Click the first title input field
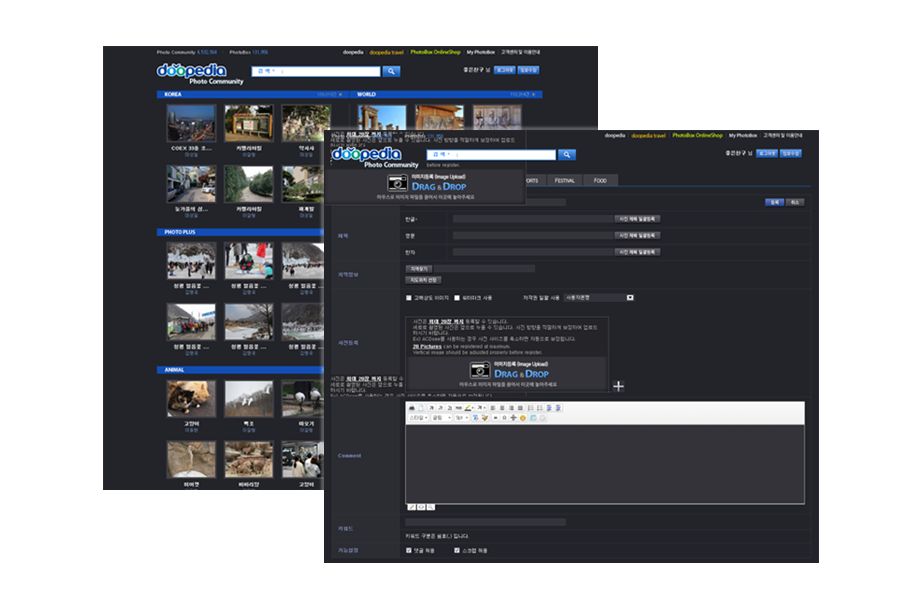Screen dimensions: 923x609 [533, 219]
